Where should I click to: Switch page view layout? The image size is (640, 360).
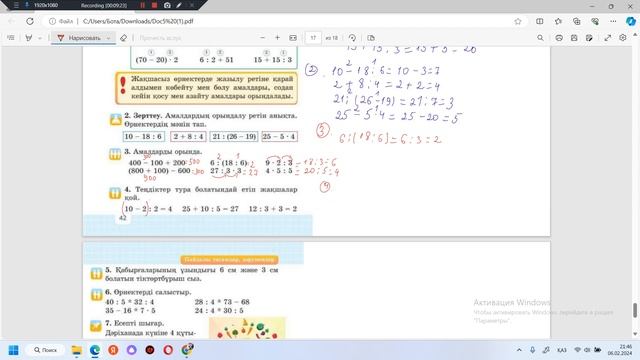[x=371, y=38]
